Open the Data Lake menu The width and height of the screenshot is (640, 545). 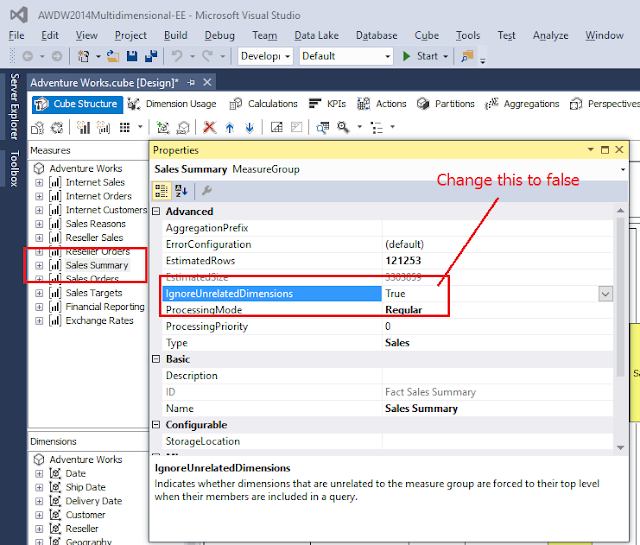point(316,36)
